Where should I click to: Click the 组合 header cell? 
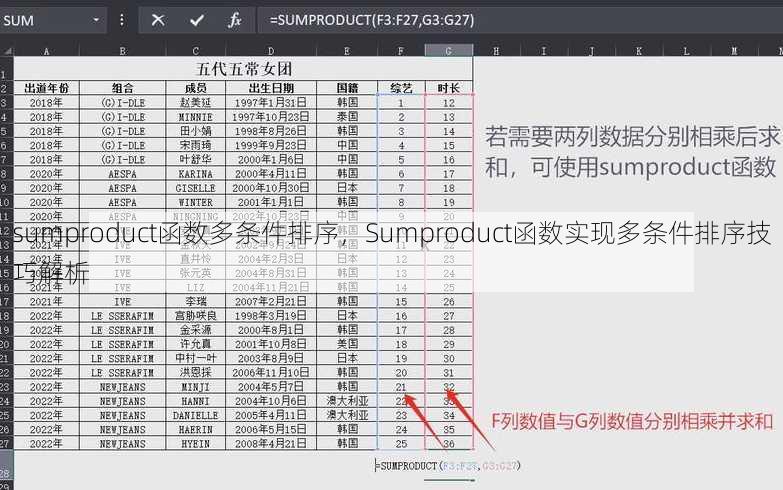click(x=122, y=88)
